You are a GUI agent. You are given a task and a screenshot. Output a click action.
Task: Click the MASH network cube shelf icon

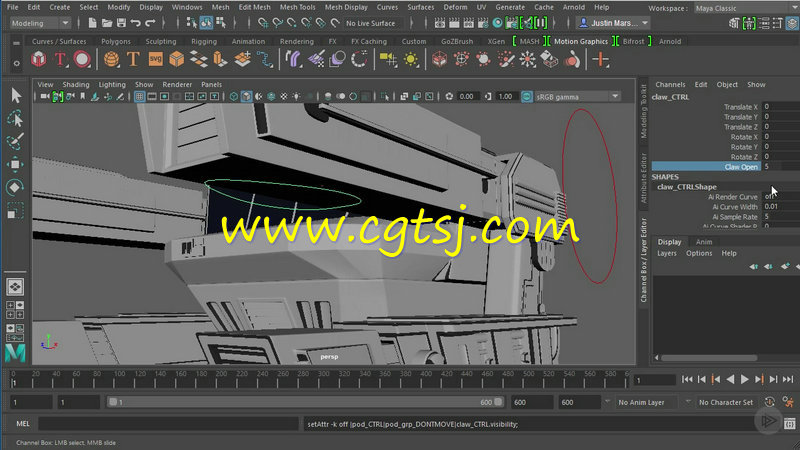pos(39,60)
